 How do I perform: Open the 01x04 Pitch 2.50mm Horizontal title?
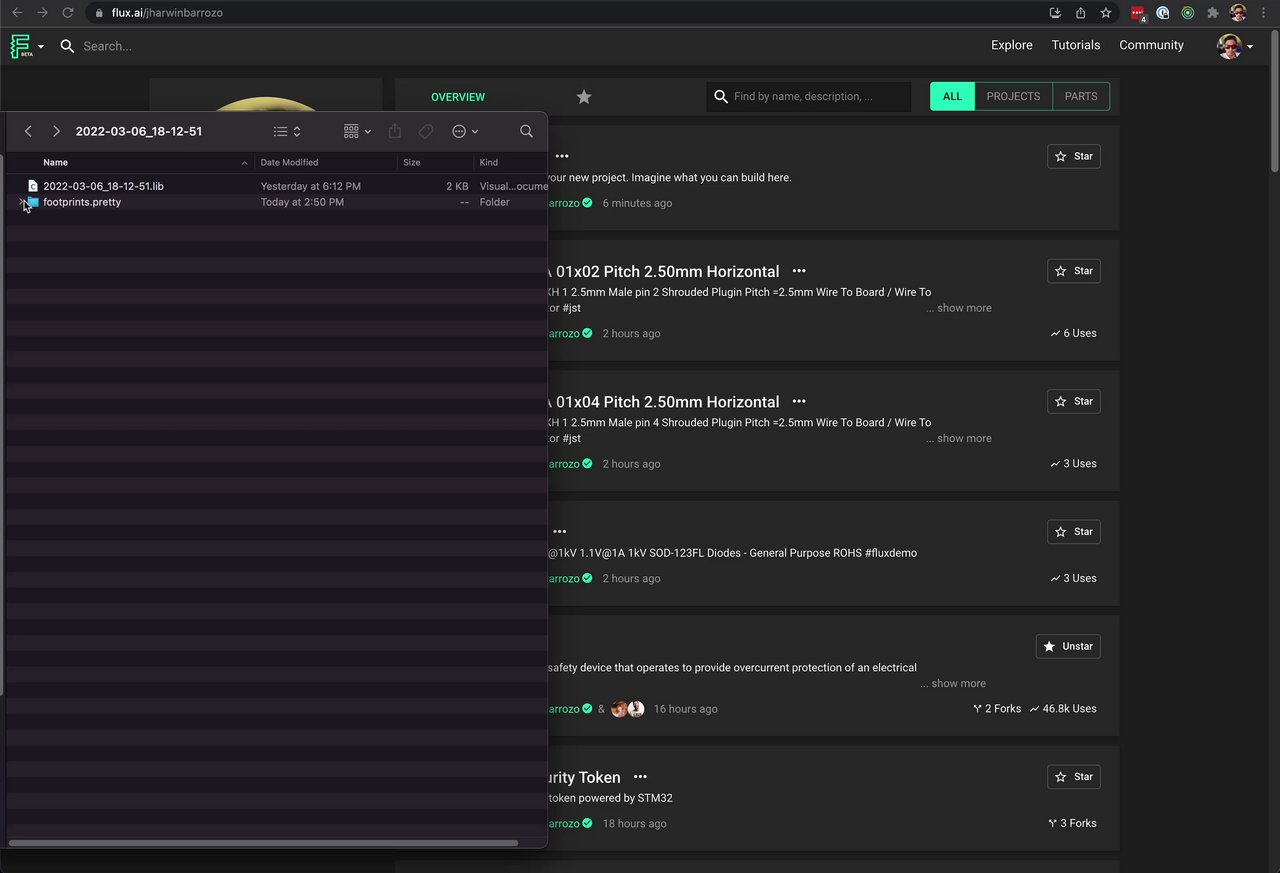[664, 401]
